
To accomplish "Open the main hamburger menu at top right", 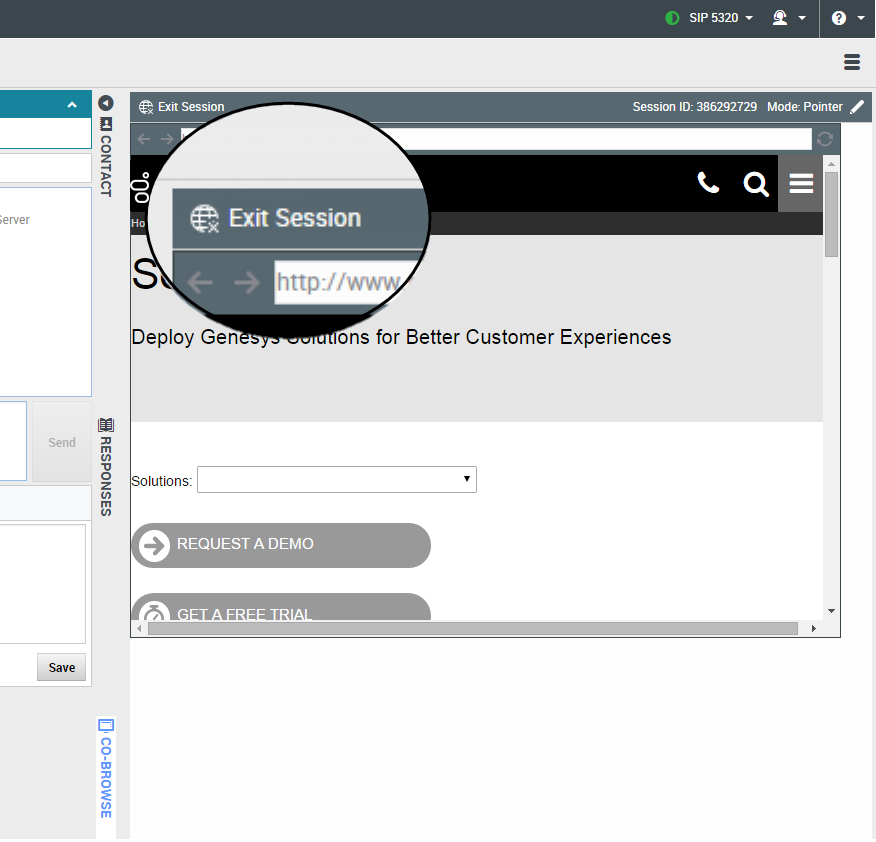I will coord(852,62).
